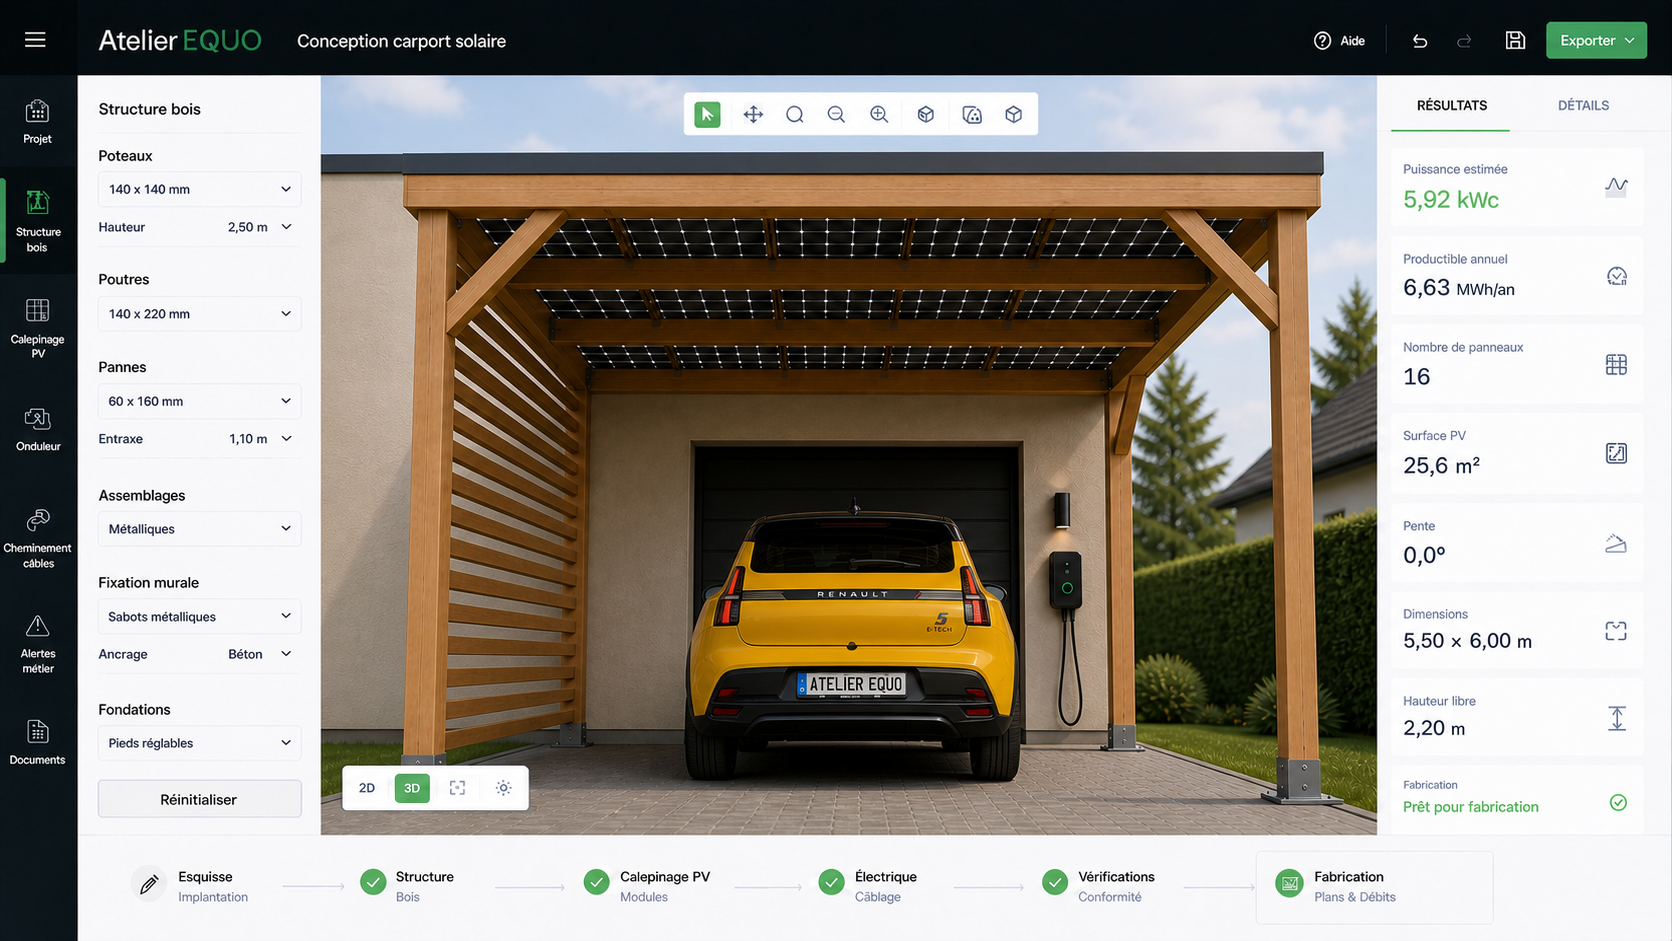Open Sabots métalliques fixation dropdown

click(200, 617)
